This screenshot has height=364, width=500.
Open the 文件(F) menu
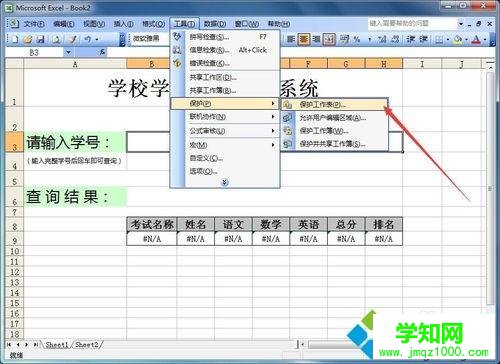[34, 24]
